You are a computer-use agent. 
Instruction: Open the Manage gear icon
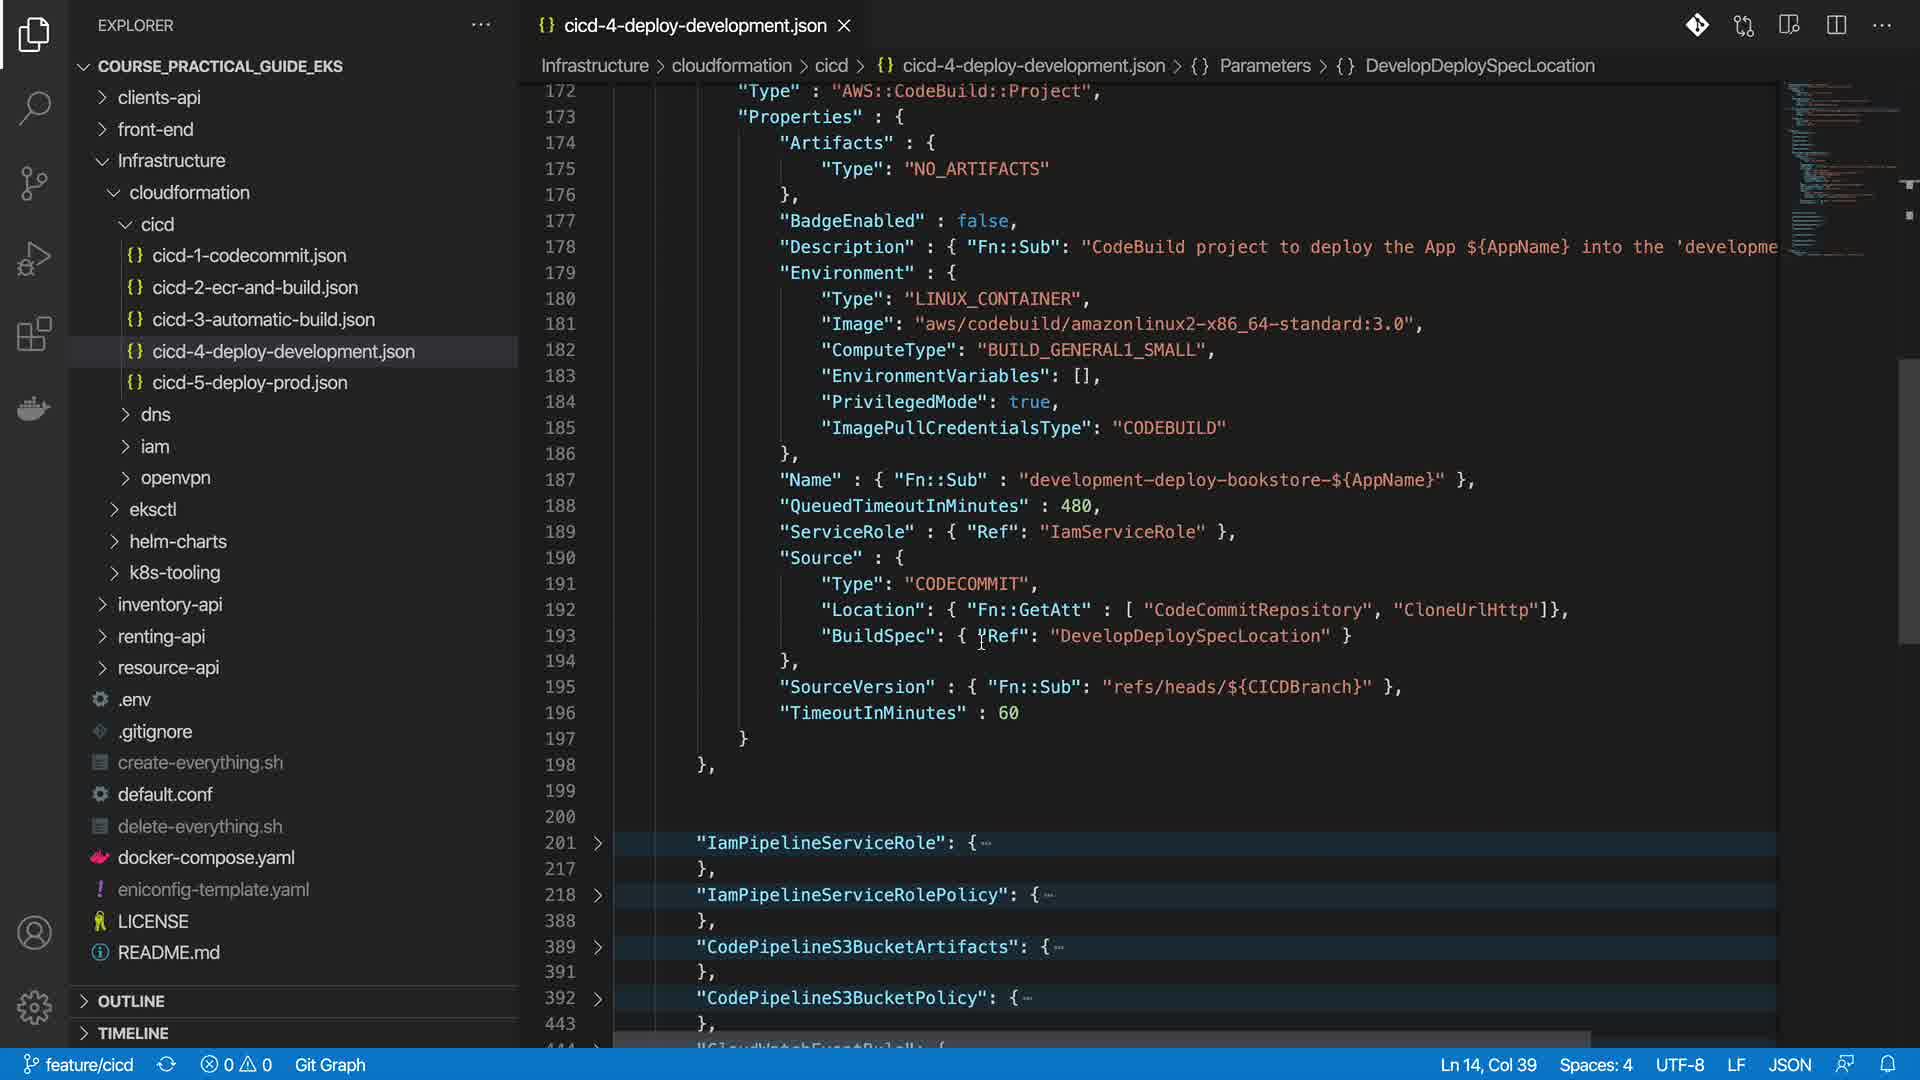coord(34,1007)
